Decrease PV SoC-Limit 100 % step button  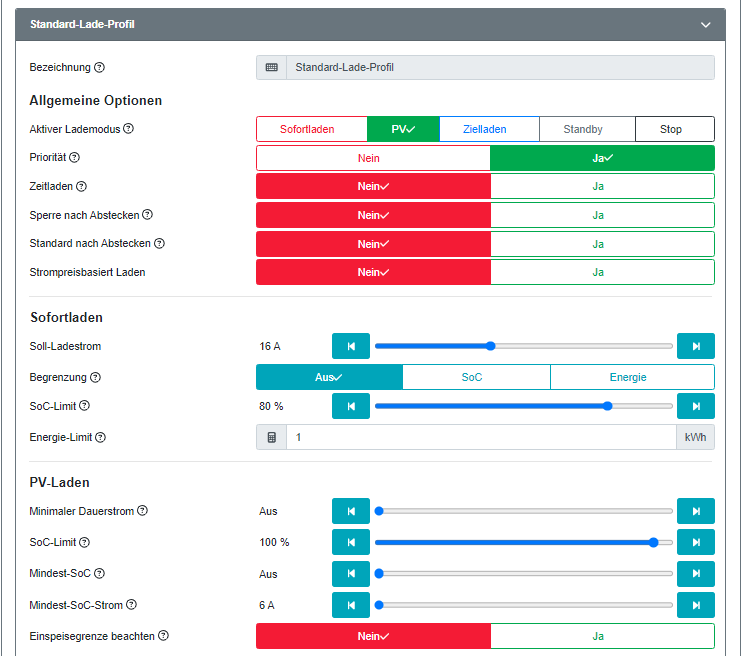[x=351, y=542]
